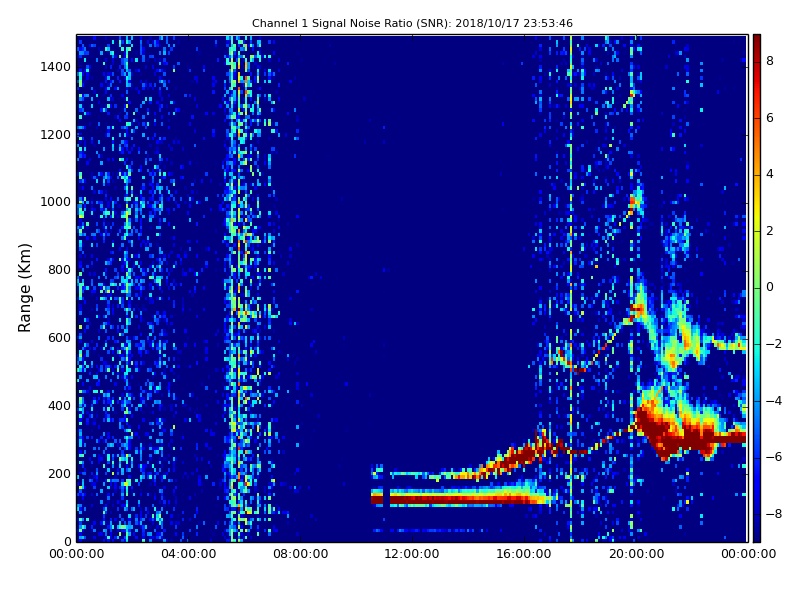
Task: Click the plot title showing Channel 1 SNR
Action: tap(412, 23)
